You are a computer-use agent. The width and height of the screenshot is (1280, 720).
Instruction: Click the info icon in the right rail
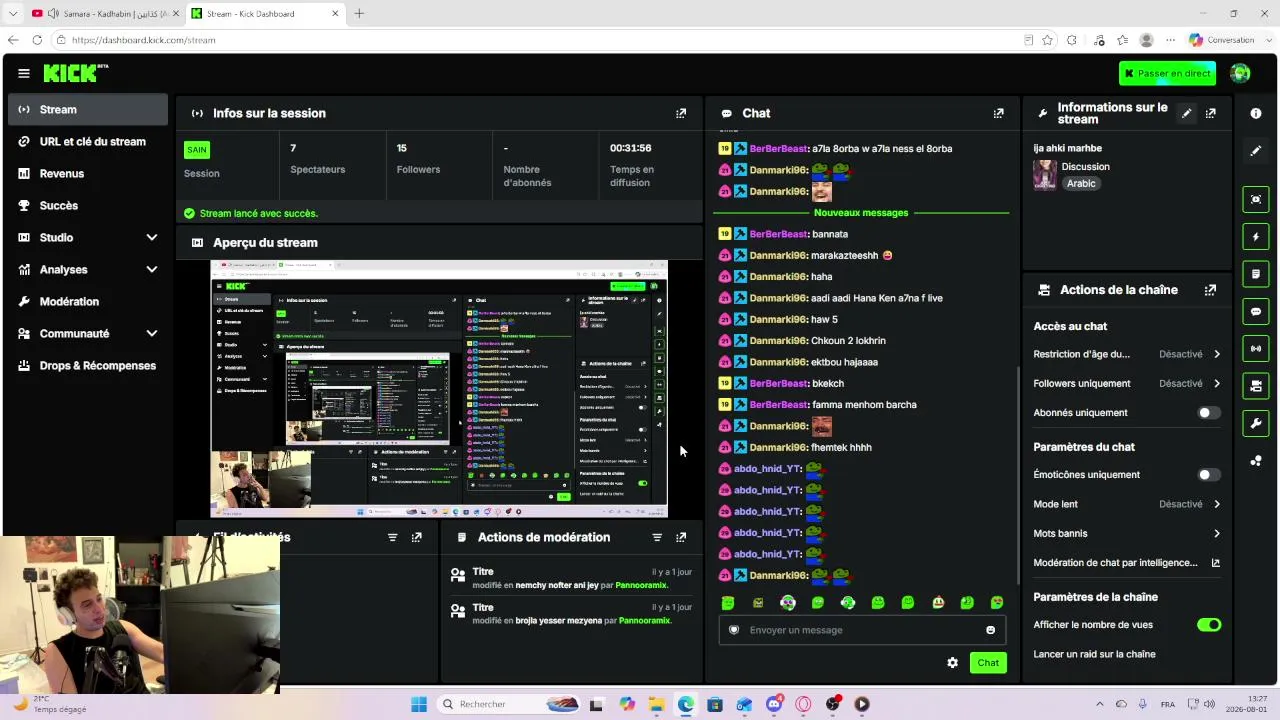click(1256, 113)
